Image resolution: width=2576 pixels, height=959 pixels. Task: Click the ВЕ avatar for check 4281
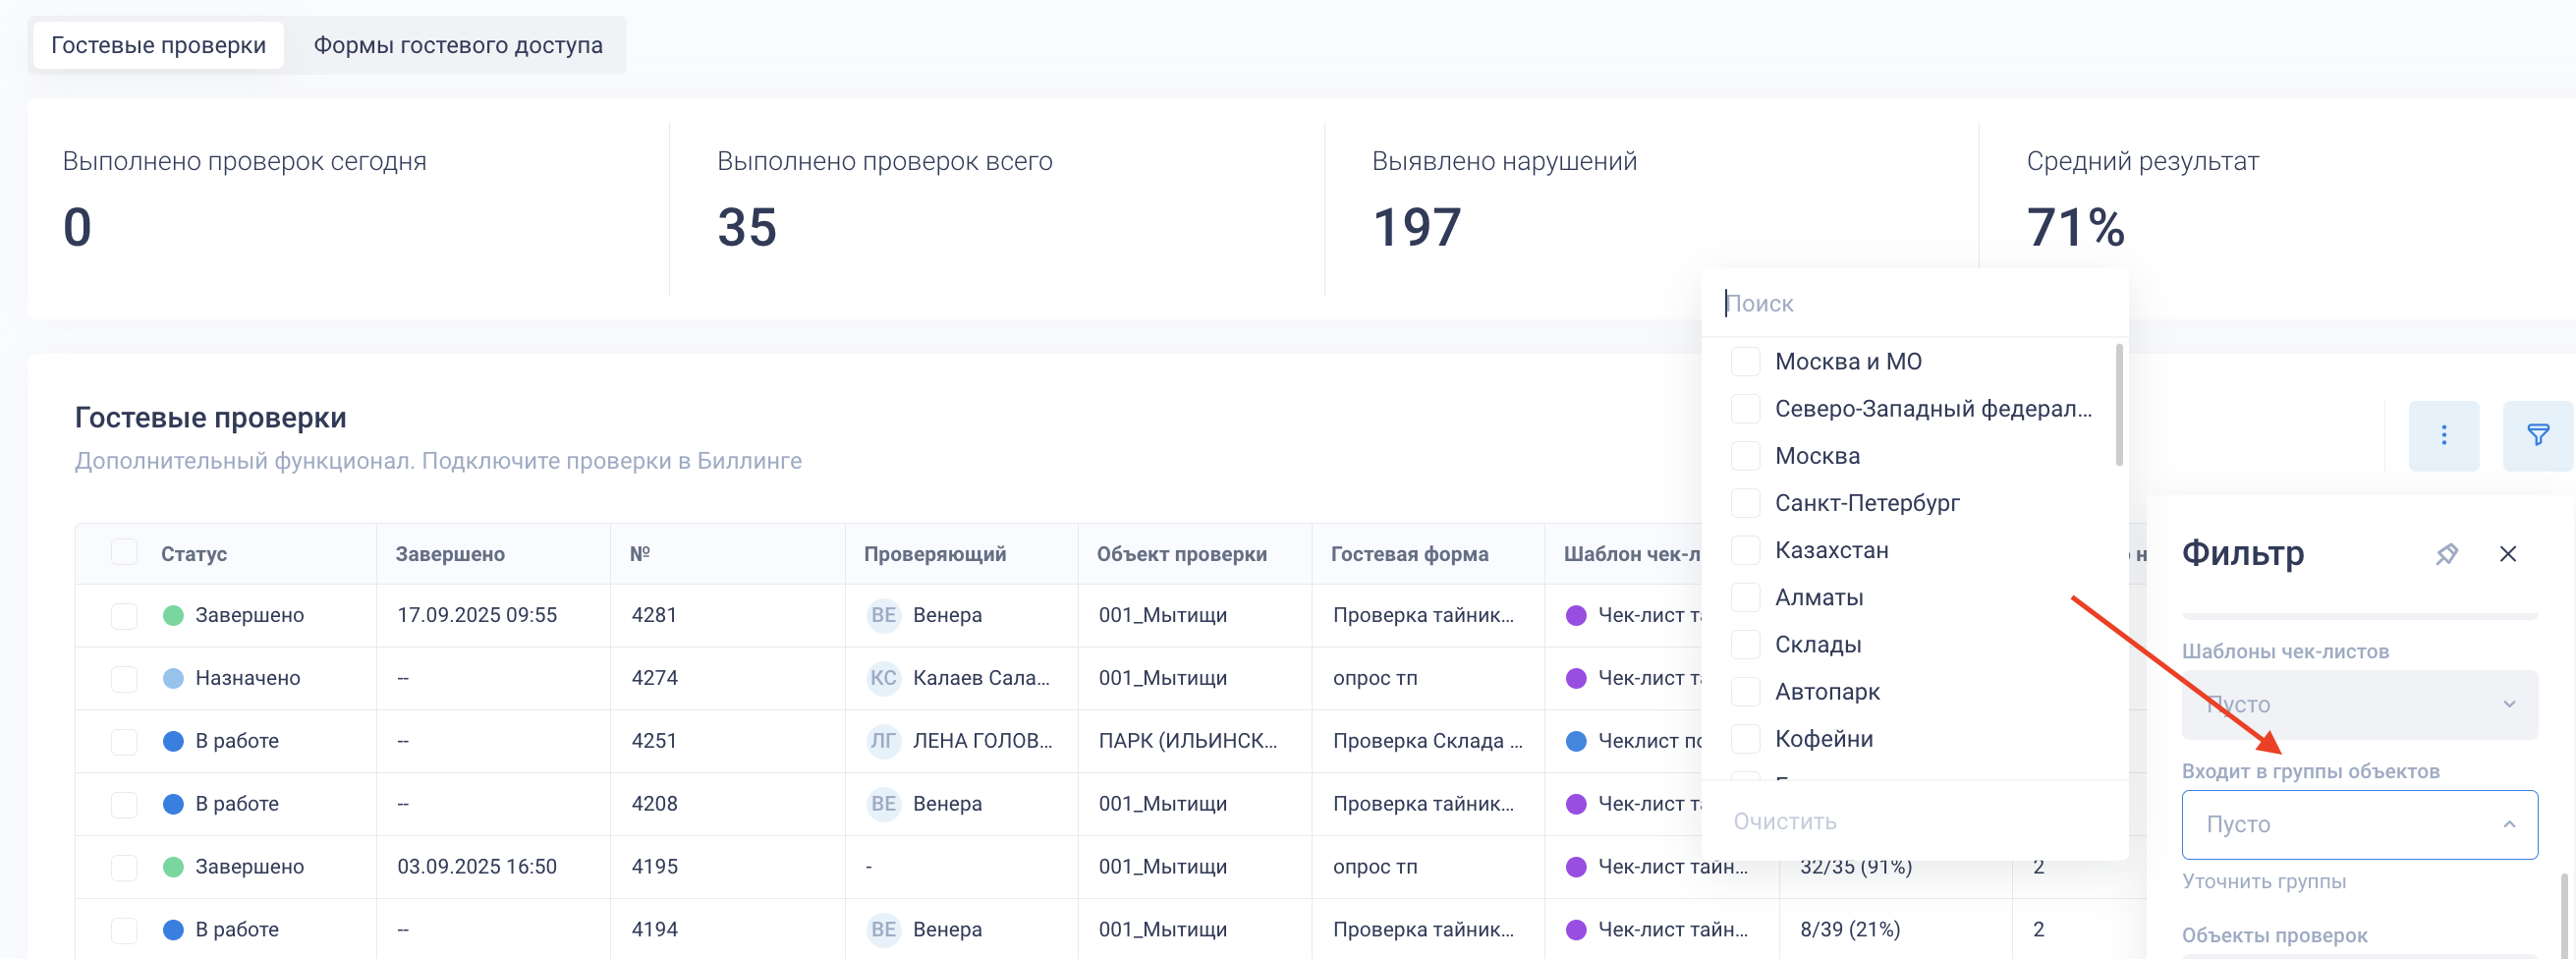[882, 615]
